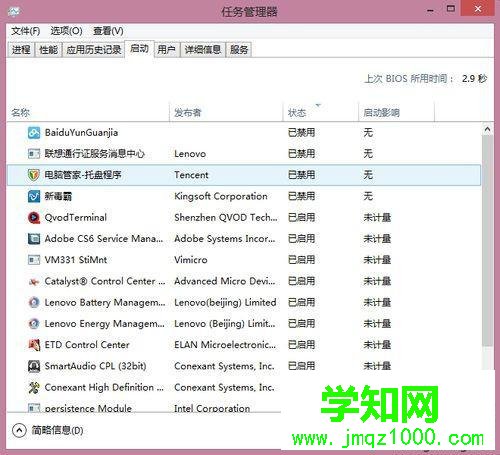This screenshot has height=455, width=500.
Task: Select Adobe CS6 Service Mana... entry name
Action: [104, 239]
